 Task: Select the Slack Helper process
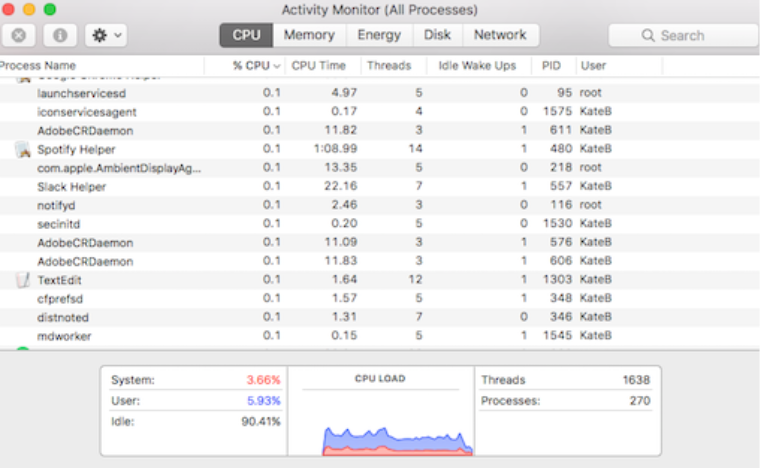click(x=71, y=187)
